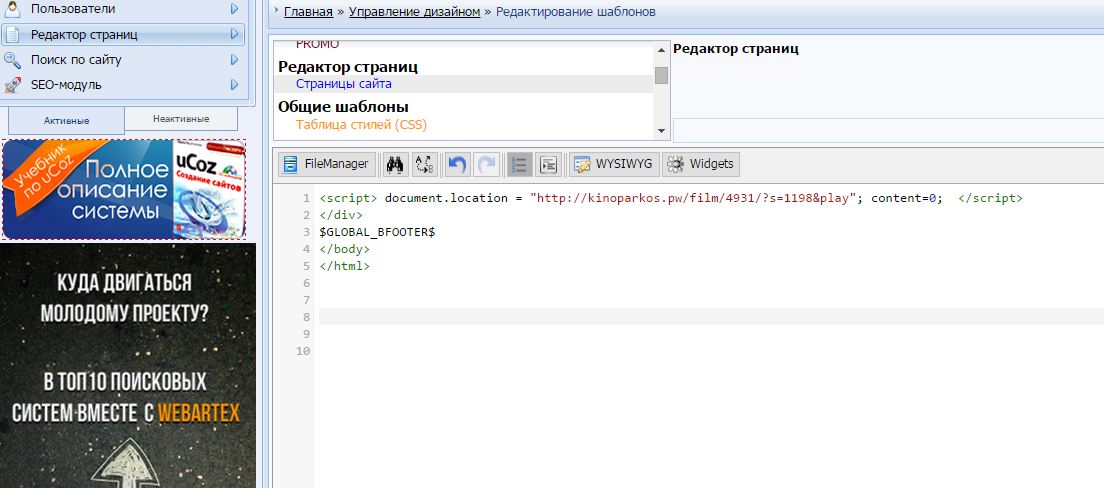The height and width of the screenshot is (488, 1104).
Task: Click the closing </body> tag line
Action: [x=344, y=249]
